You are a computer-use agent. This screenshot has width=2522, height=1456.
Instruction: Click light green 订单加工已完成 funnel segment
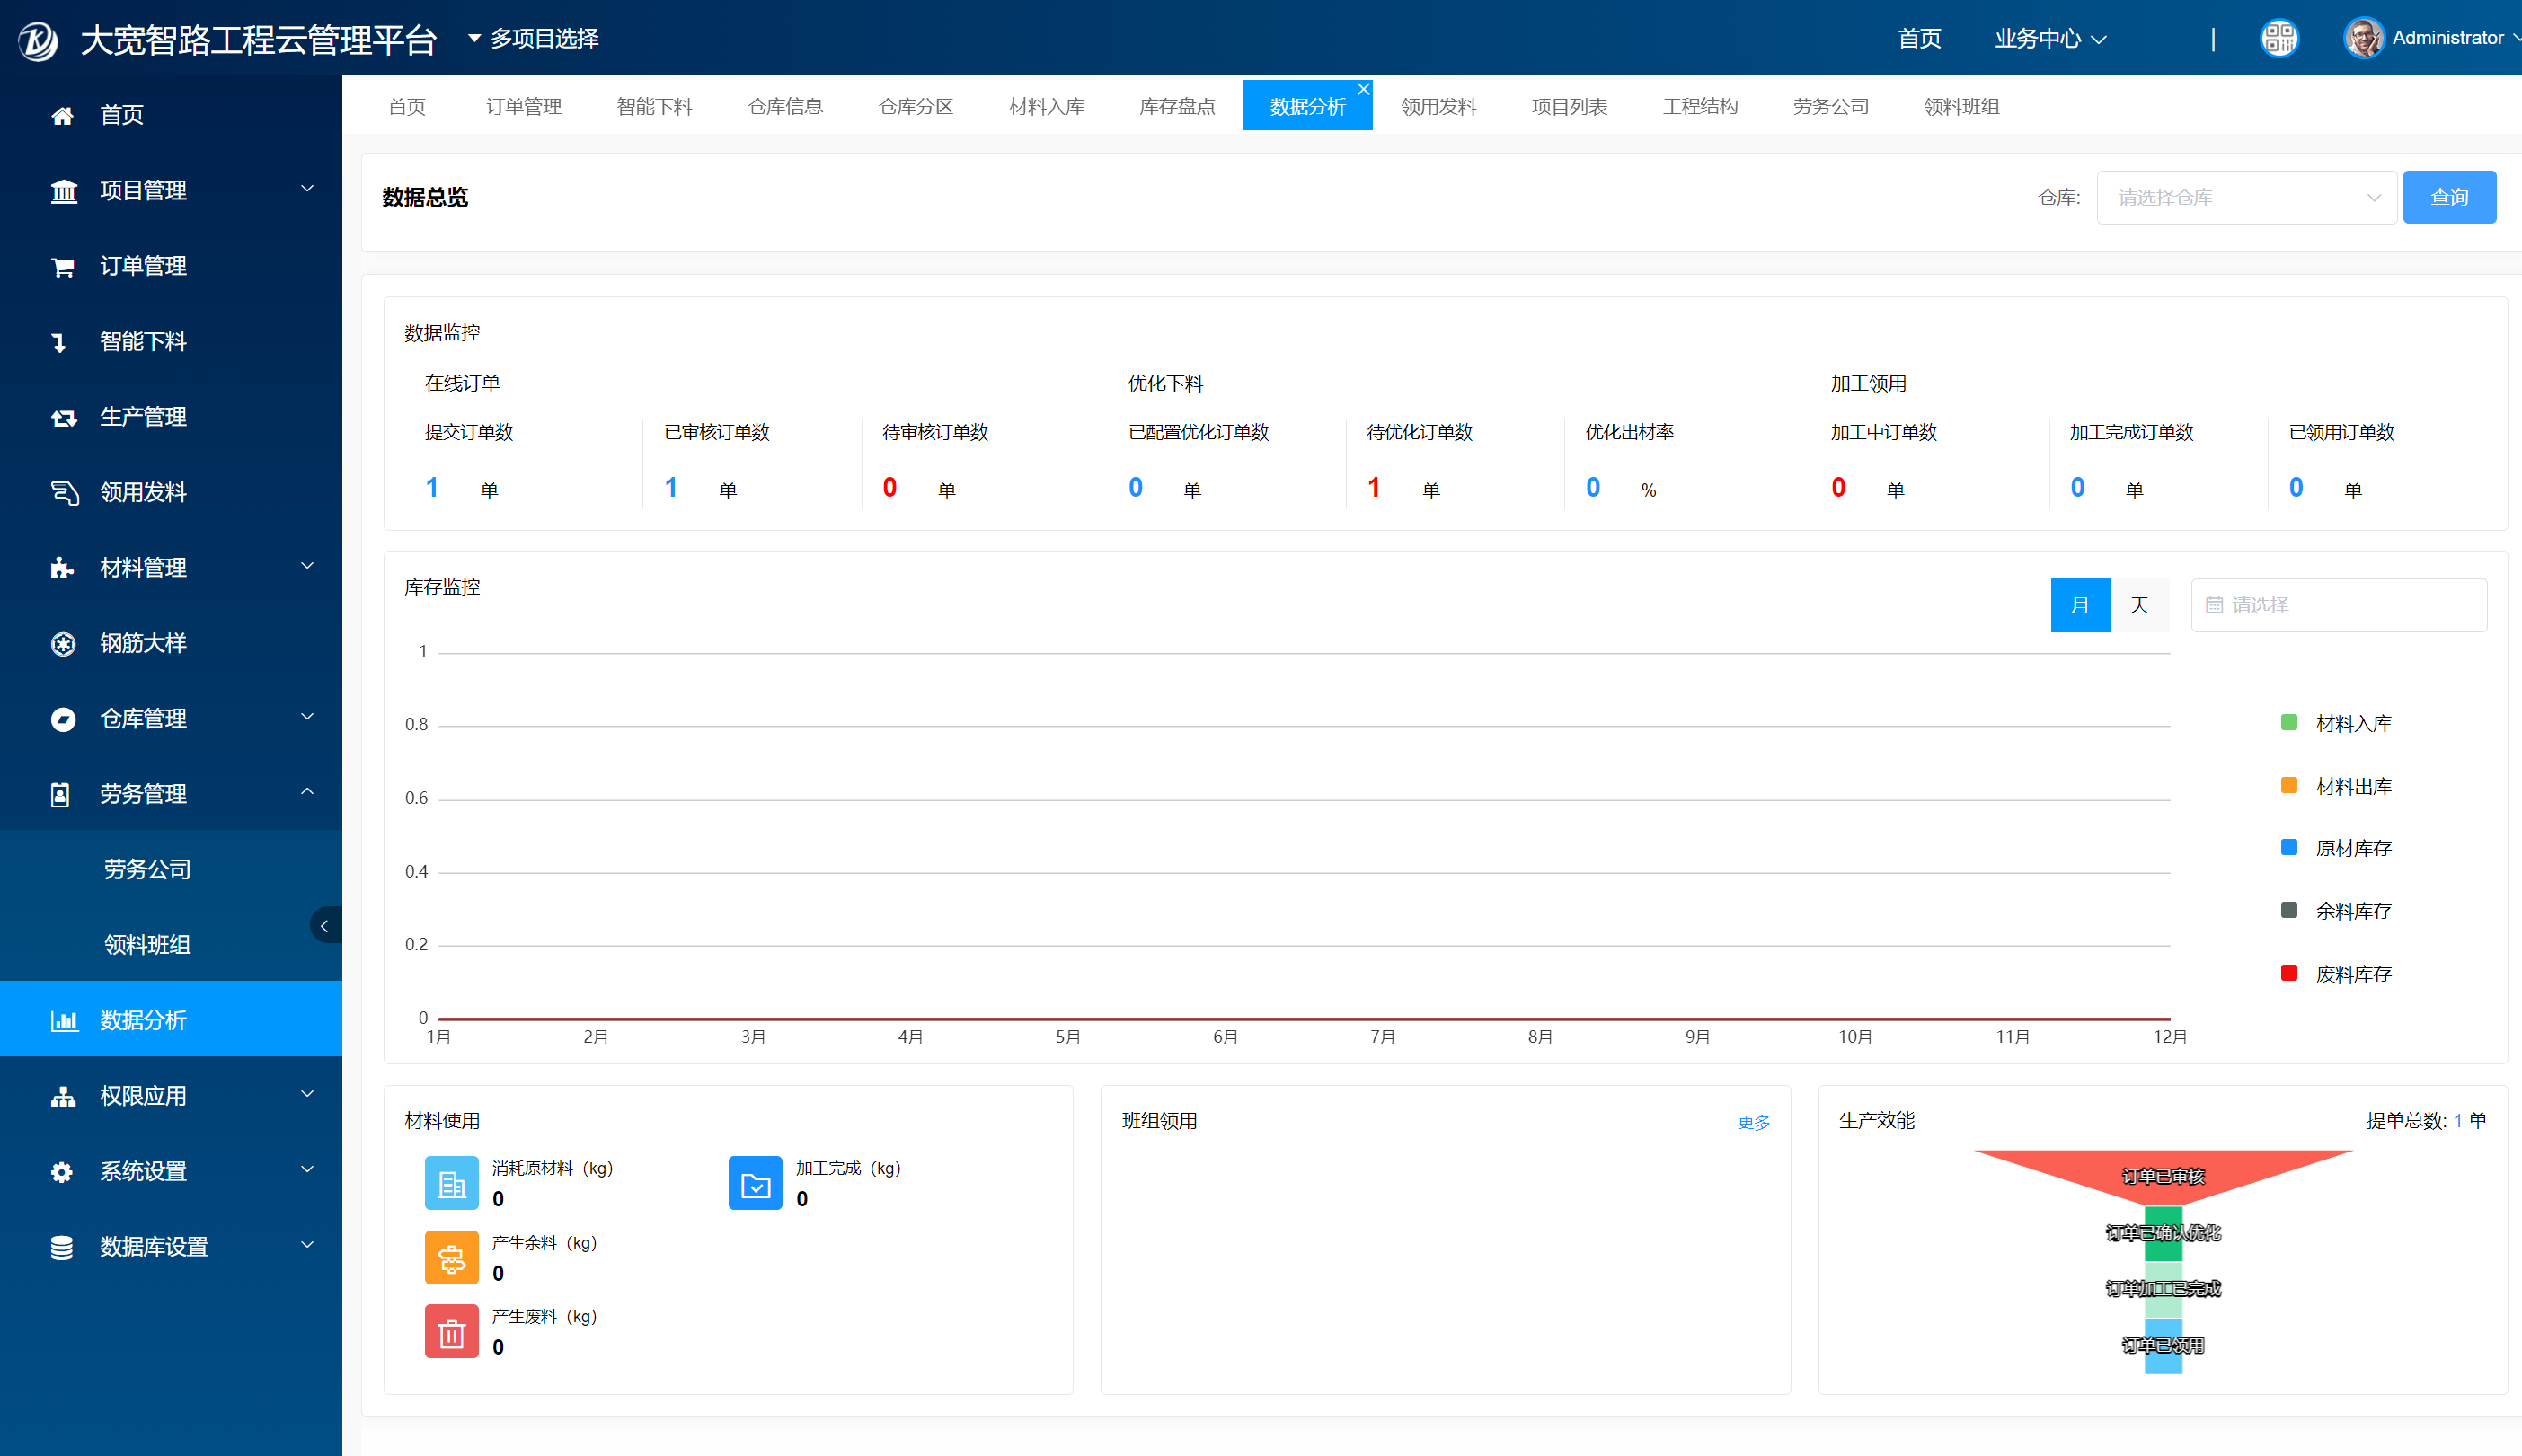(2163, 1290)
